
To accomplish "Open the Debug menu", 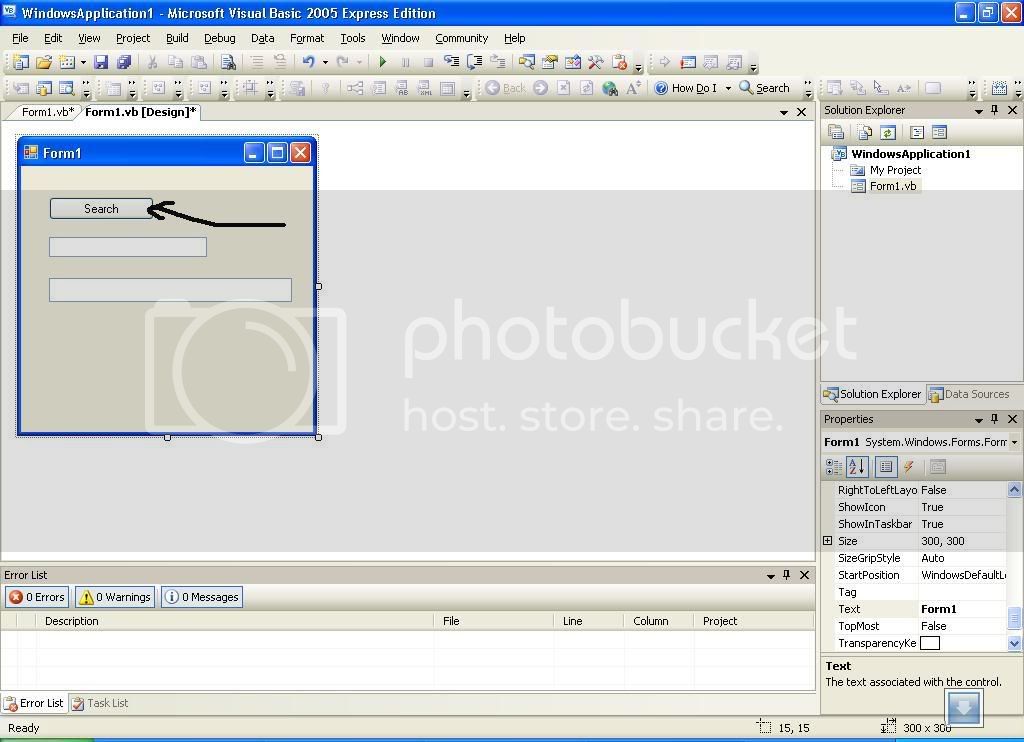I will click(219, 38).
